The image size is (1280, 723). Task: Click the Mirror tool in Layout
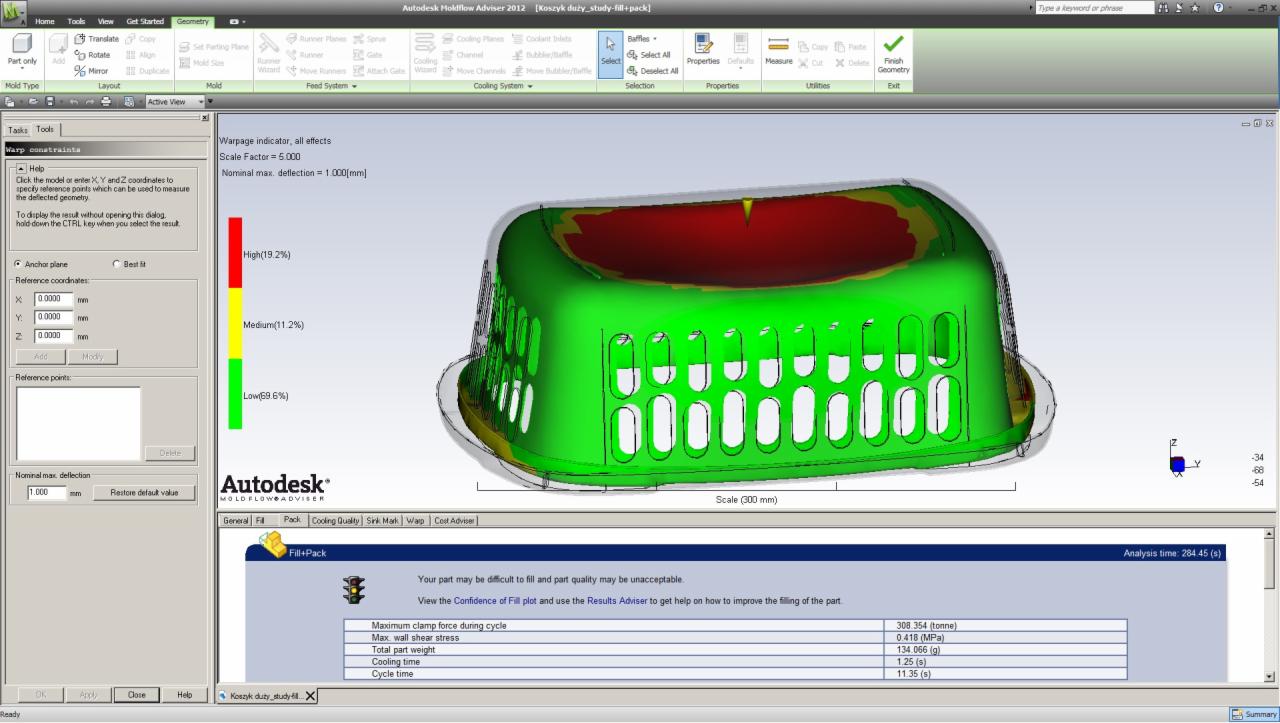pos(92,71)
